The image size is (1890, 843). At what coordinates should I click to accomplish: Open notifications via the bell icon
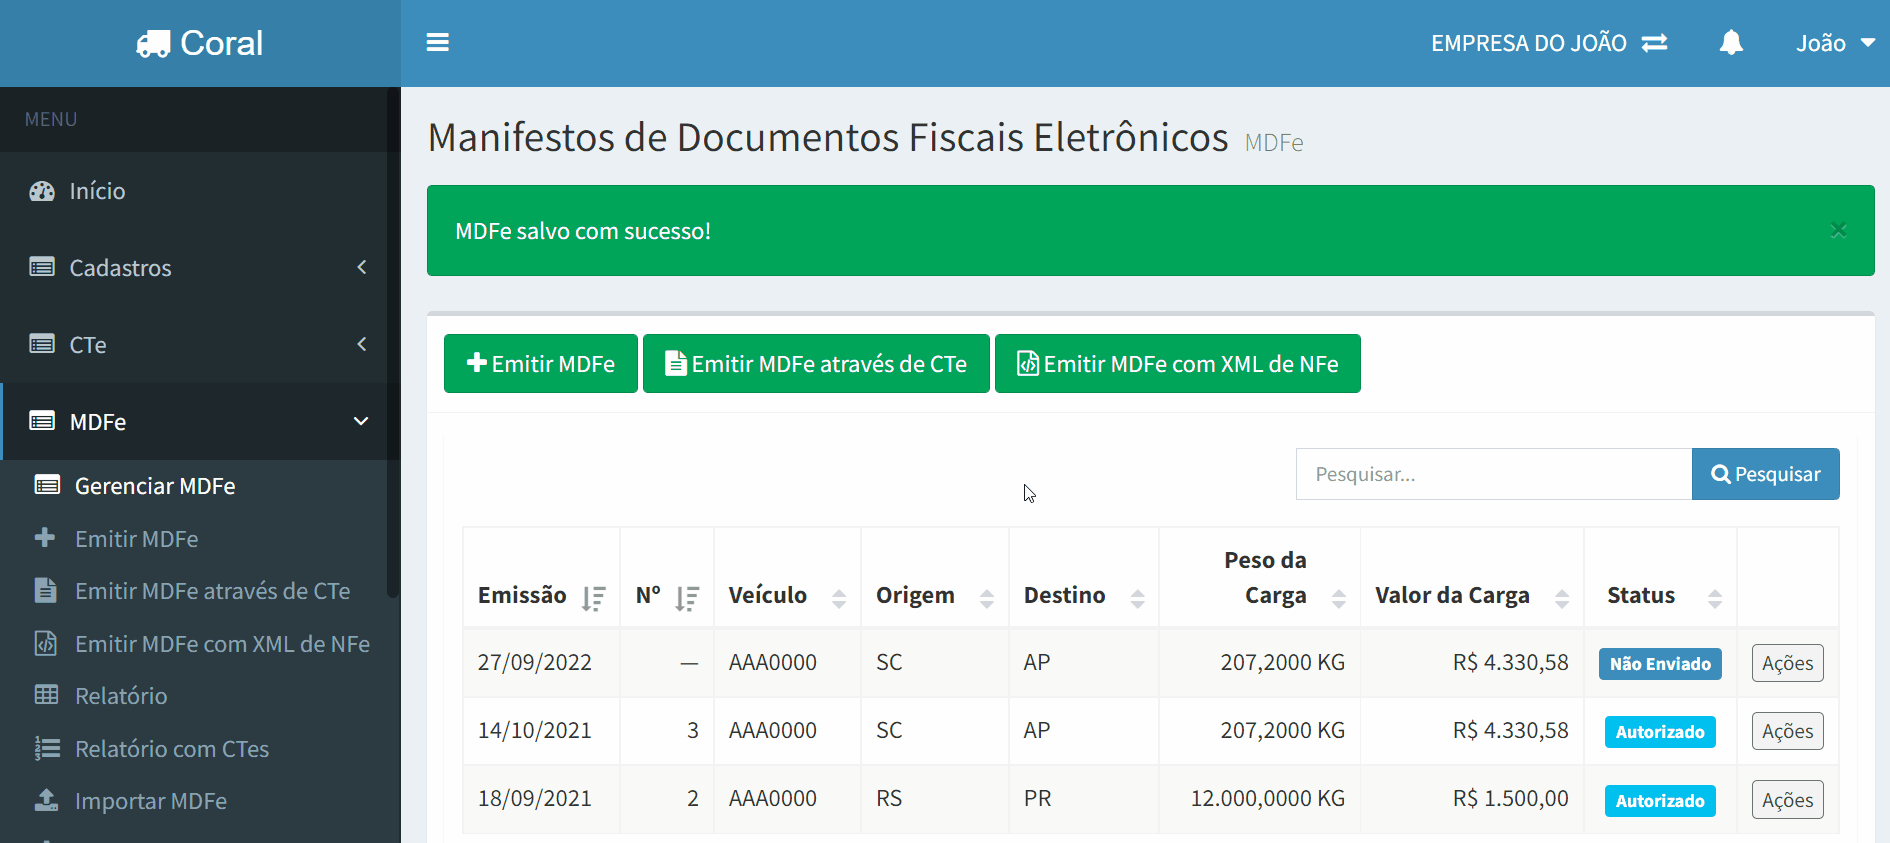pyautogui.click(x=1731, y=43)
